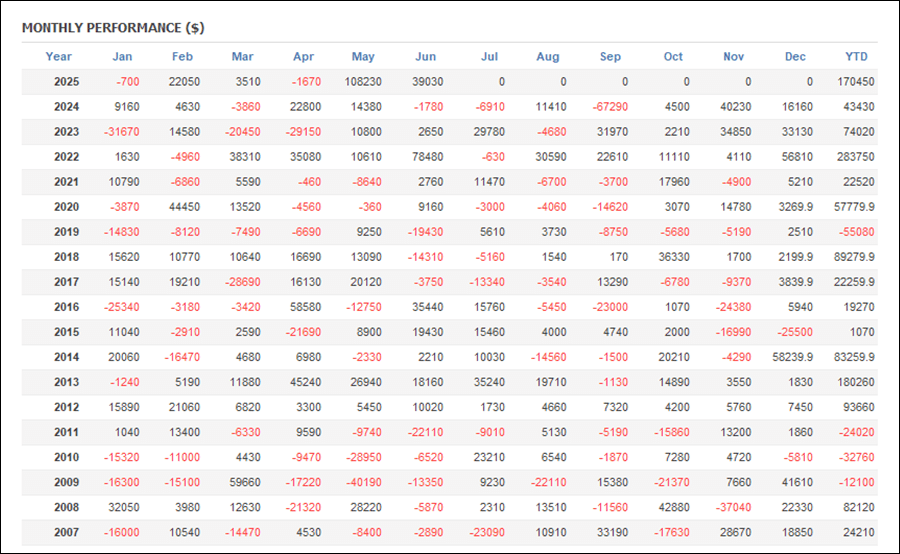Click Oct 2018 value 36330
Screen dimensions: 900x554
coord(674,257)
